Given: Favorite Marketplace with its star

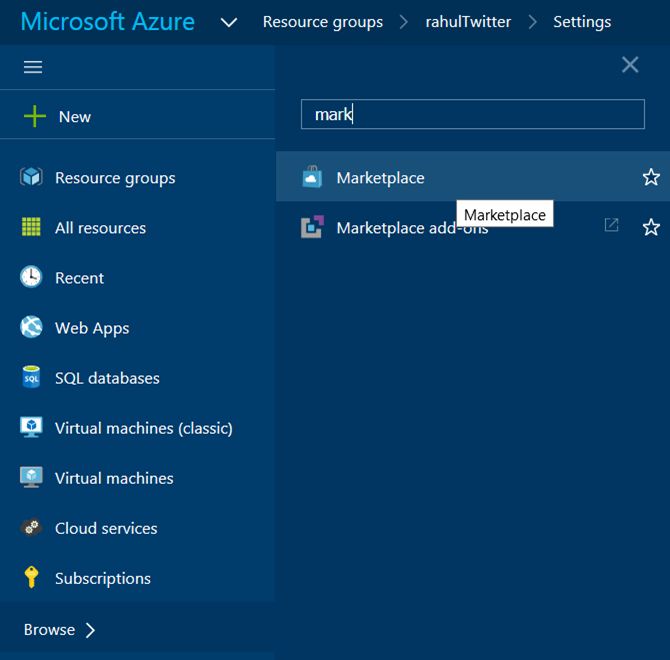Looking at the screenshot, I should click(651, 177).
